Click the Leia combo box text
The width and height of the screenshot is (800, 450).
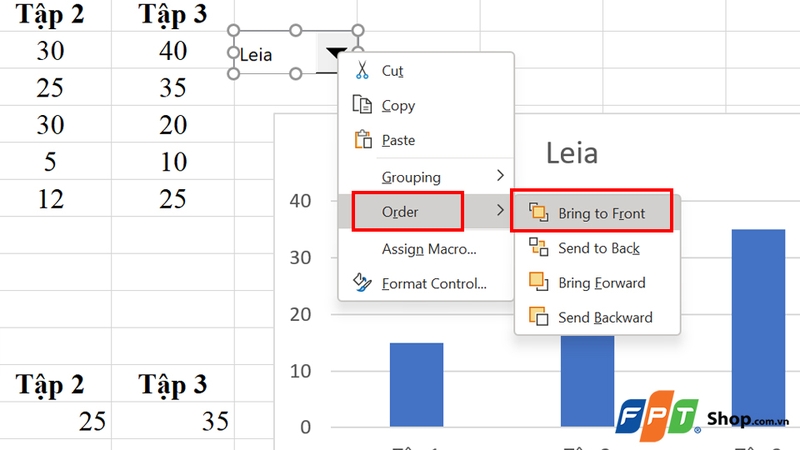click(x=256, y=55)
